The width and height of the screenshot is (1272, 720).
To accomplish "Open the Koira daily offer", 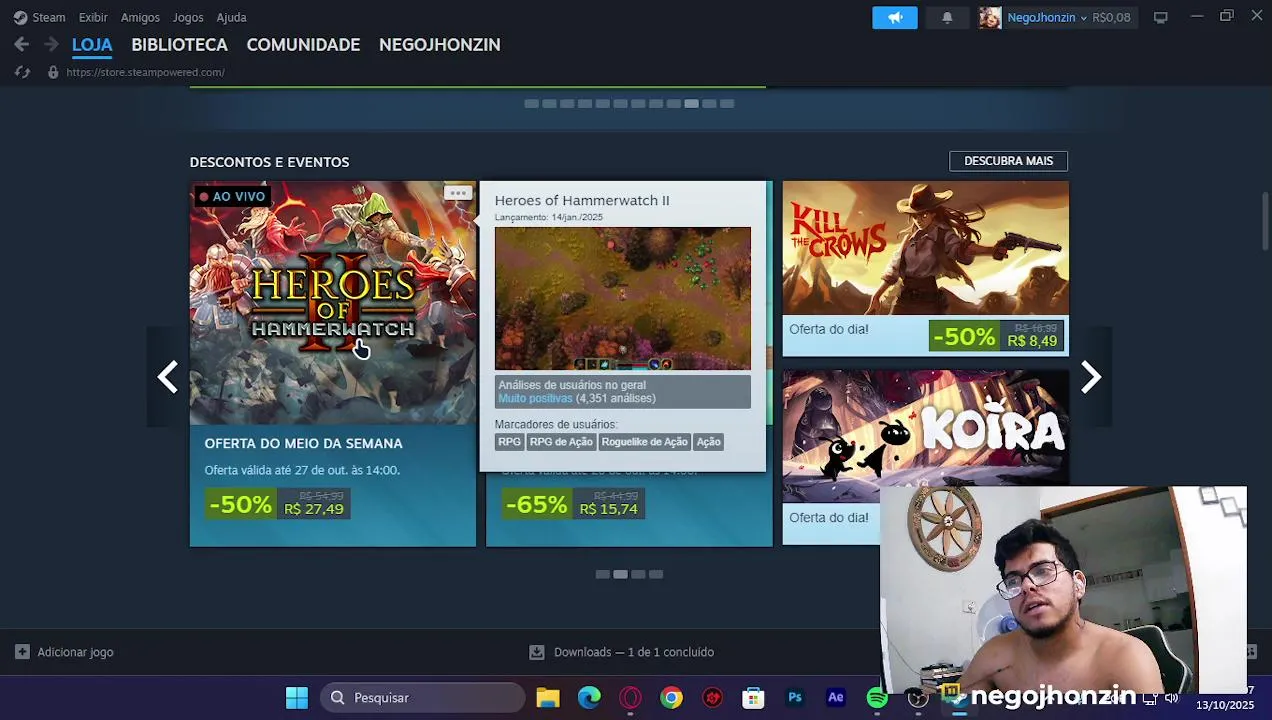I will (x=925, y=436).
